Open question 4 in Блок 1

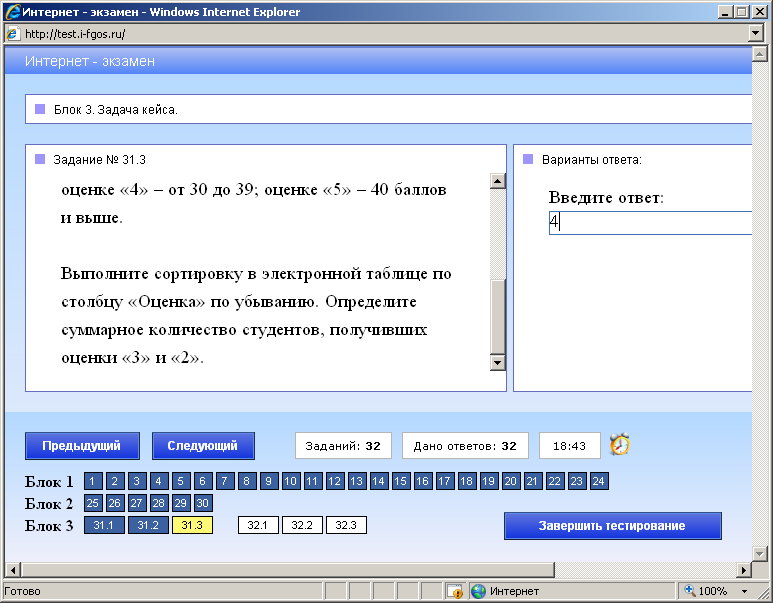tap(159, 481)
